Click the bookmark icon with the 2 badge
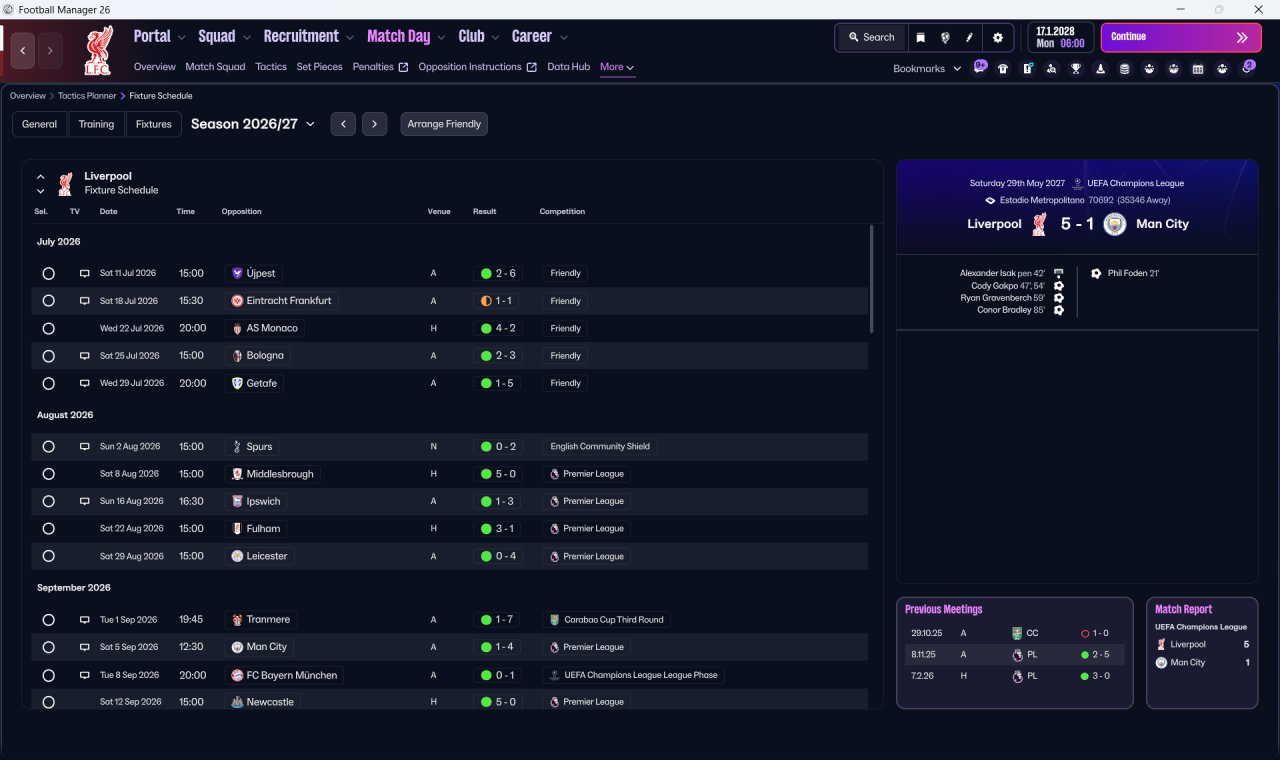Viewport: 1280px width, 760px height. [x=1247, y=68]
